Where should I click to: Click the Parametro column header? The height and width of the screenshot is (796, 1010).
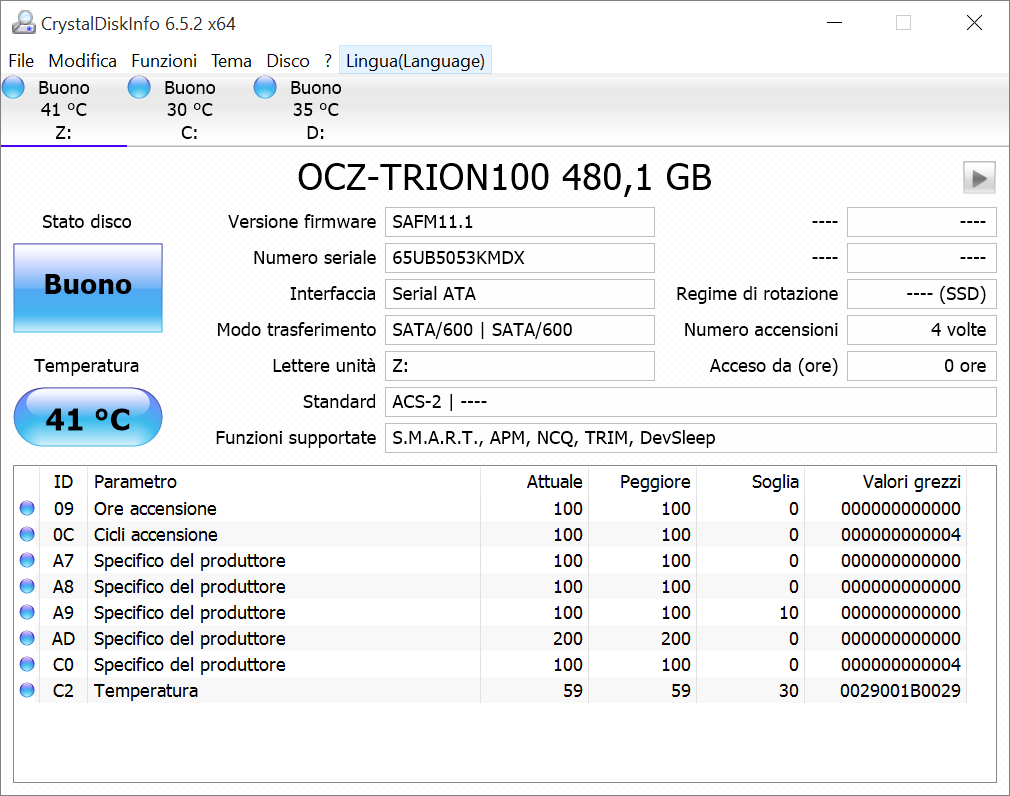click(284, 482)
